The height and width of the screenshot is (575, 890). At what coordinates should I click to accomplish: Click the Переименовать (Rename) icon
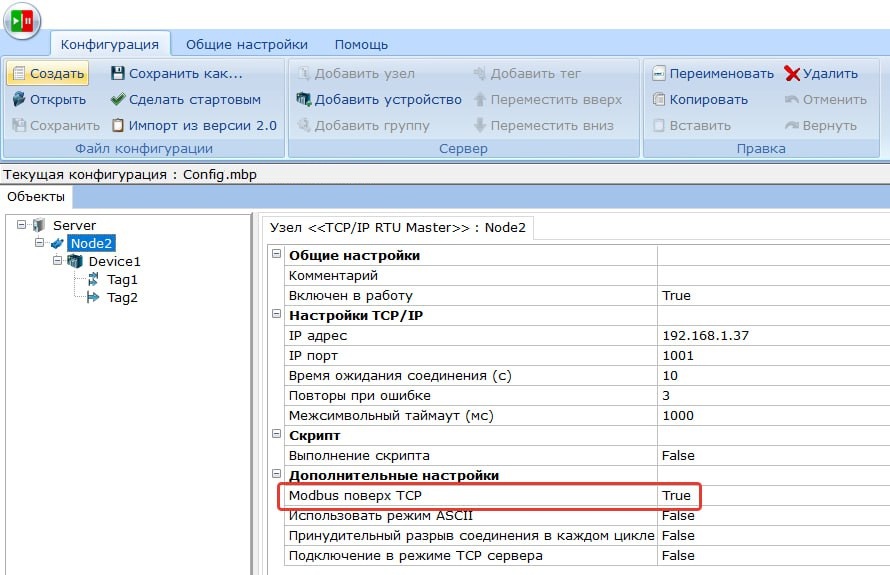tap(659, 73)
